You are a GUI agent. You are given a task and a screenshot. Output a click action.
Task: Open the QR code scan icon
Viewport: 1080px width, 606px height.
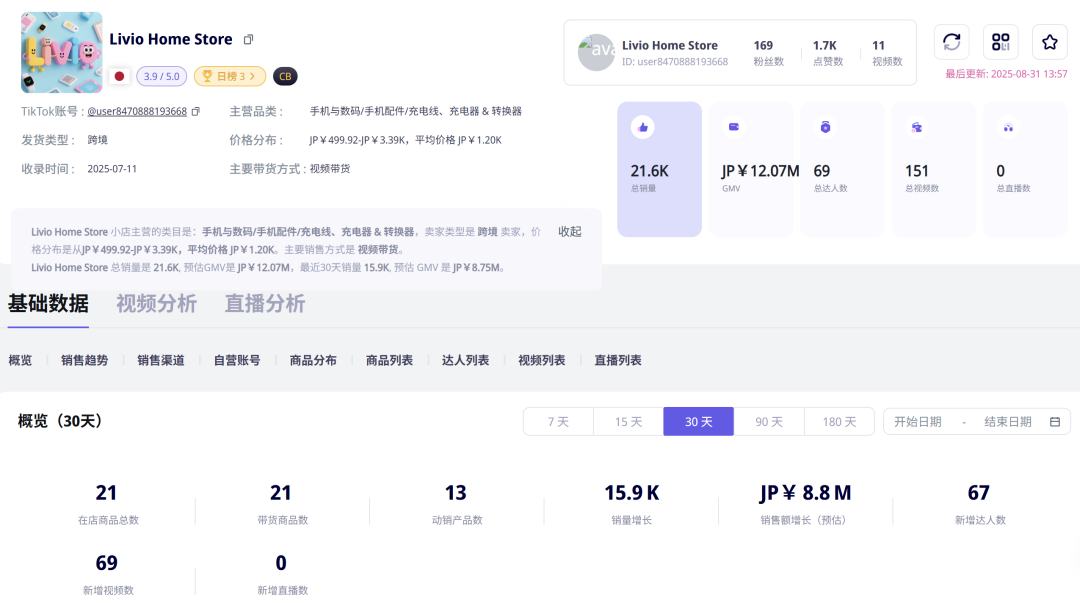1000,42
